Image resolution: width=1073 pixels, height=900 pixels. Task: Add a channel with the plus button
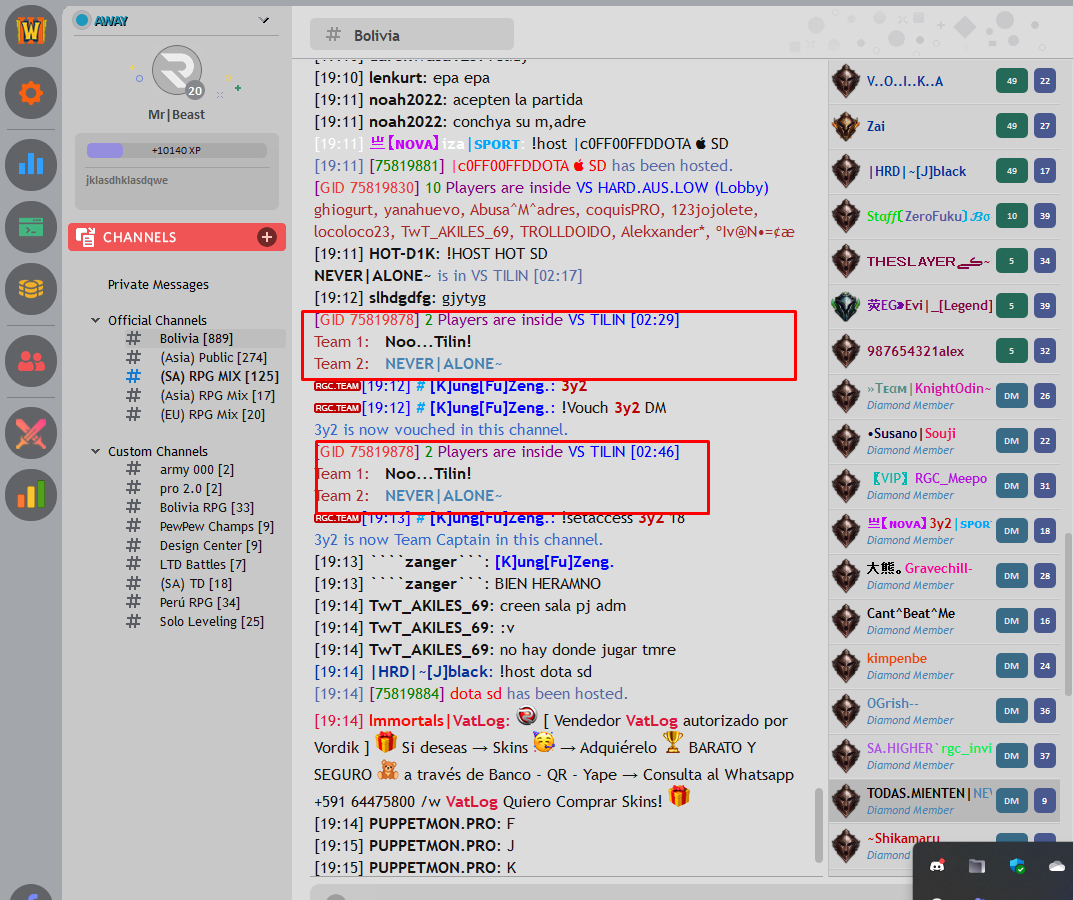pyautogui.click(x=267, y=237)
